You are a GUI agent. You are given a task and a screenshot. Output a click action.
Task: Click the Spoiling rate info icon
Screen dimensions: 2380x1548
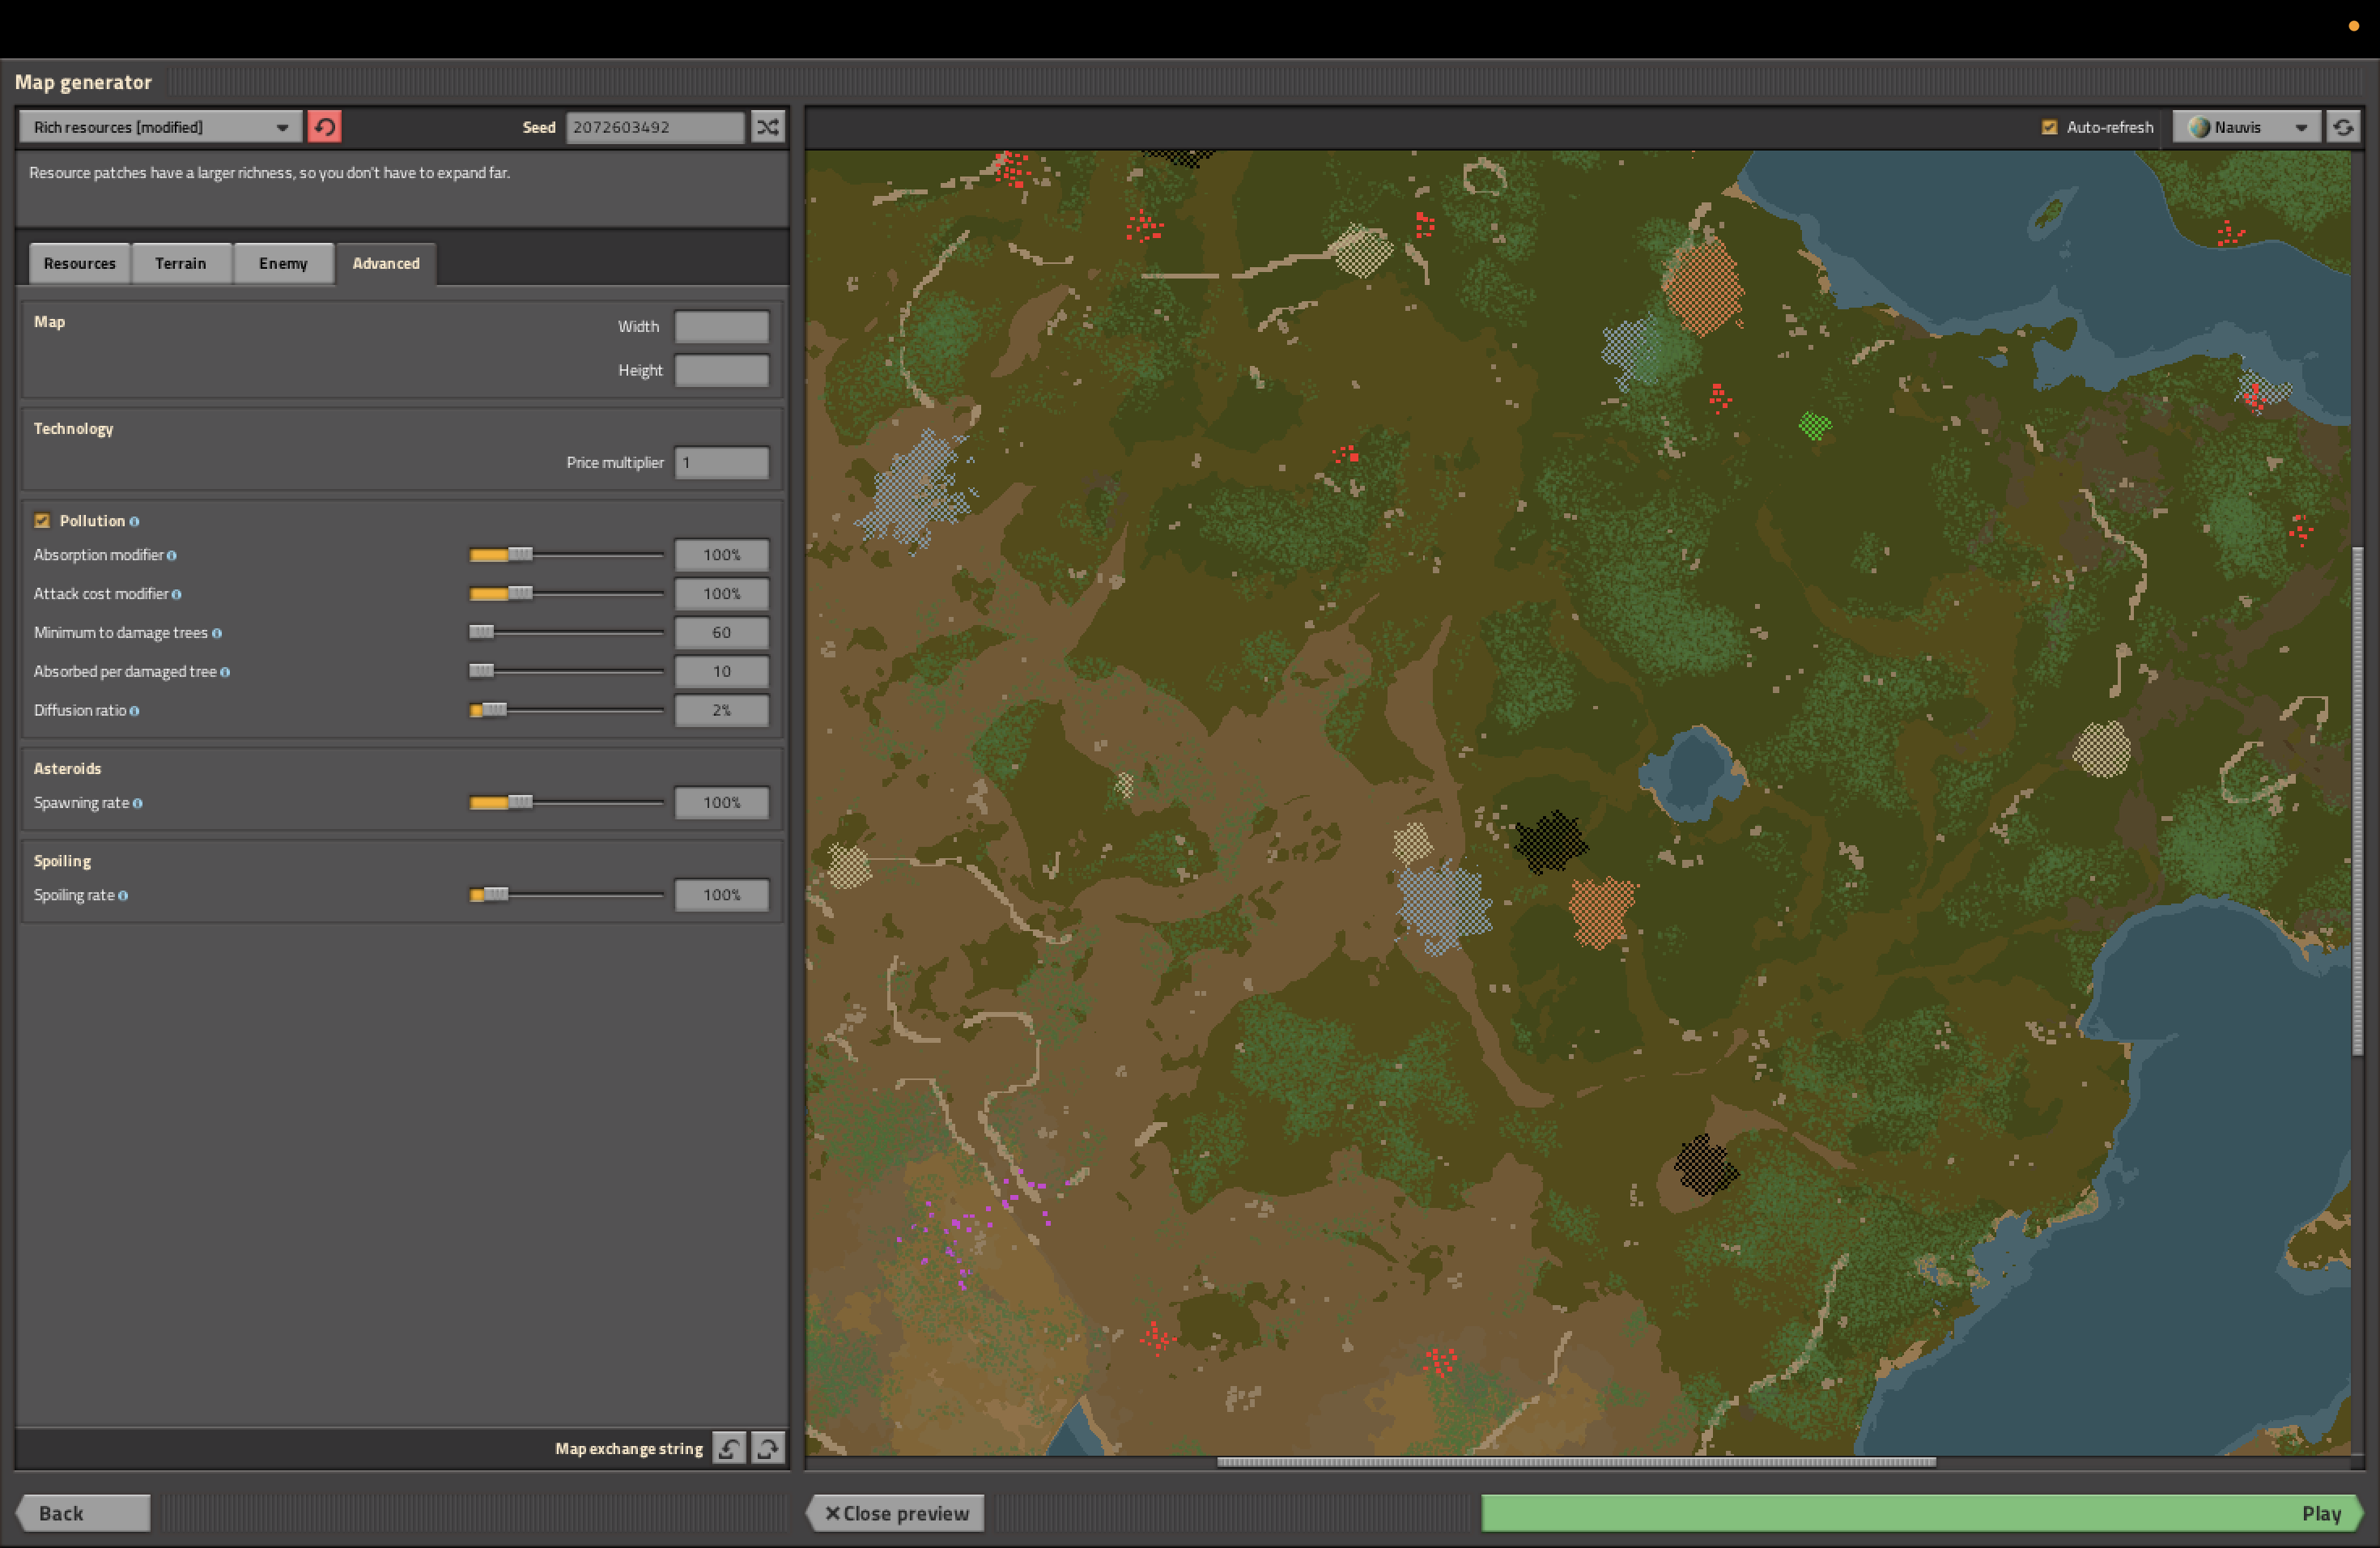coord(123,896)
